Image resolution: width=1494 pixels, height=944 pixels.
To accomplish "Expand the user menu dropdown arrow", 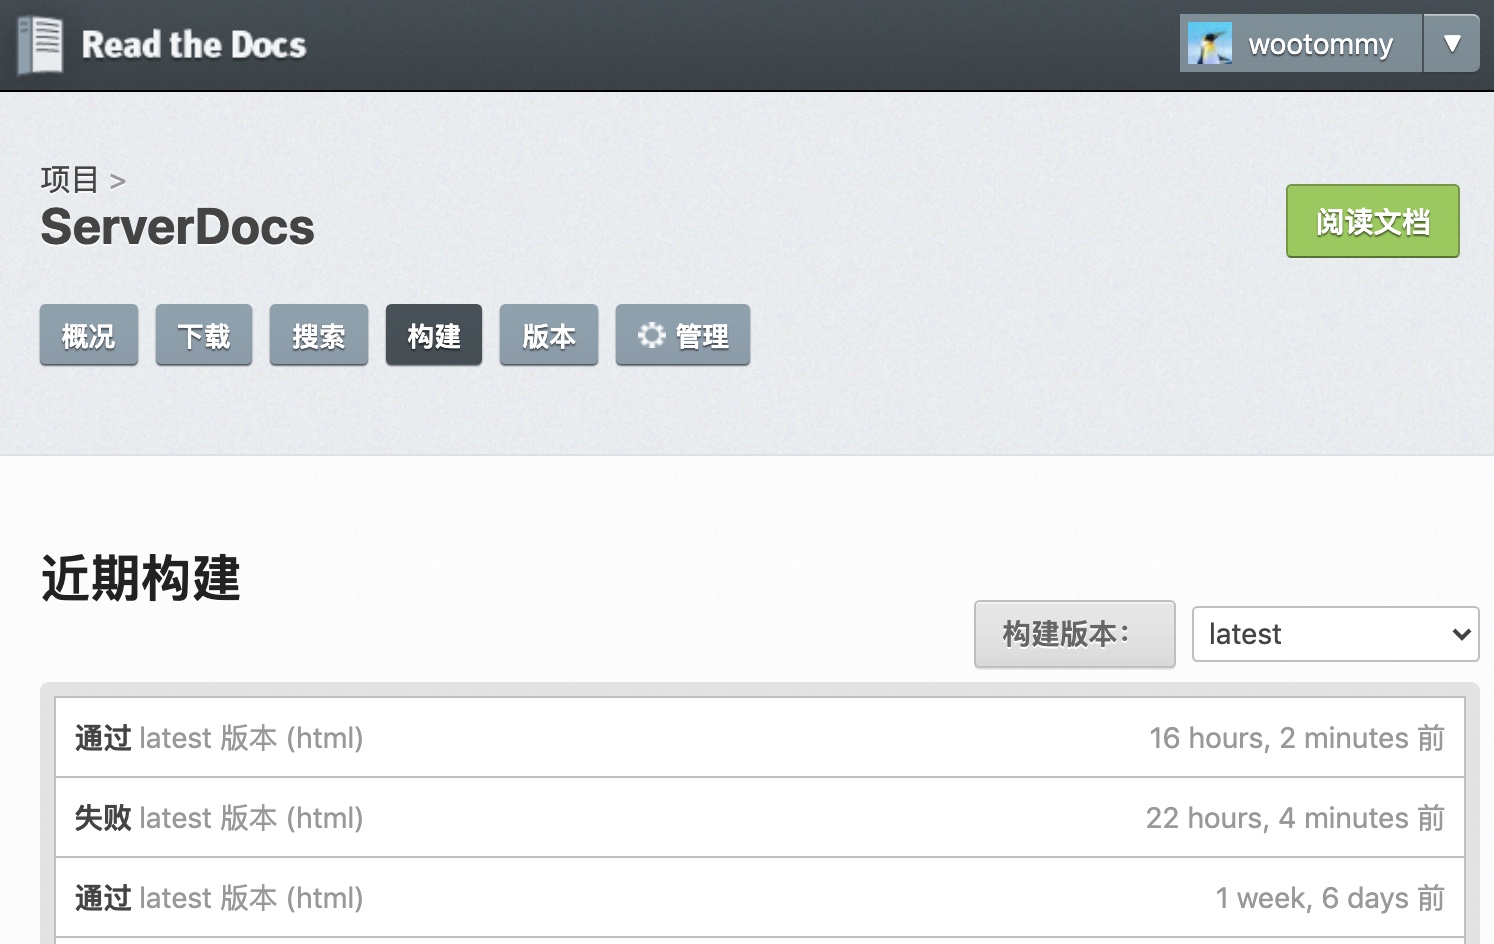I will pos(1452,43).
